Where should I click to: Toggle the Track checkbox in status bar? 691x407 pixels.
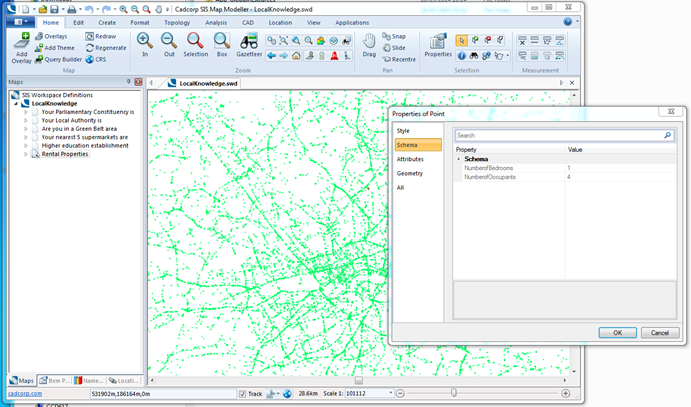(x=242, y=394)
